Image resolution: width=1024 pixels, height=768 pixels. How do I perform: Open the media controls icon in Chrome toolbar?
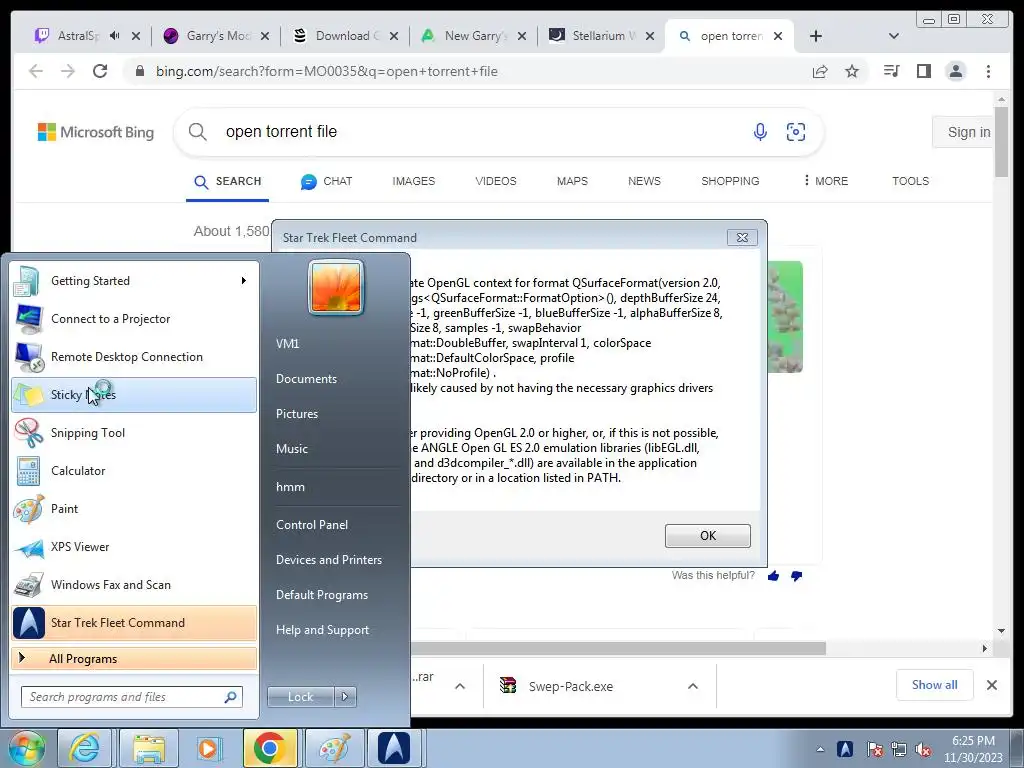(891, 71)
